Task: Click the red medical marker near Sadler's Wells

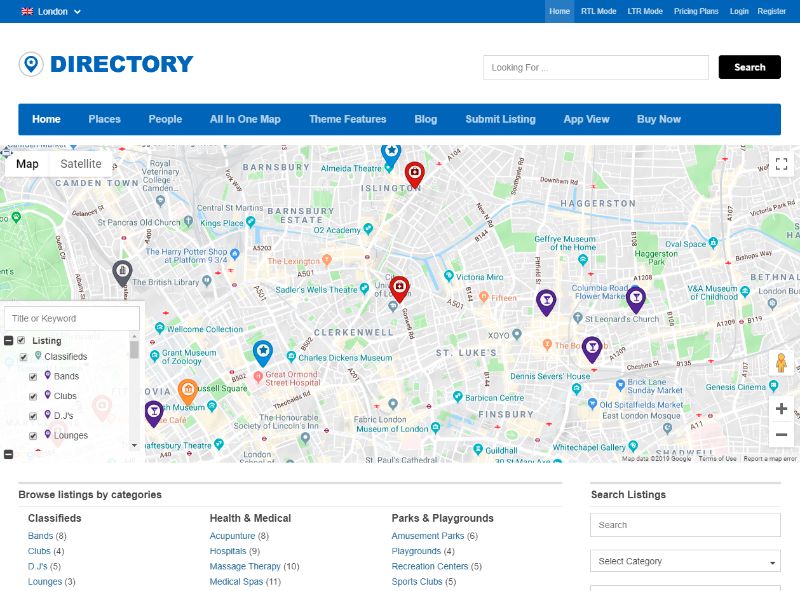Action: point(399,289)
